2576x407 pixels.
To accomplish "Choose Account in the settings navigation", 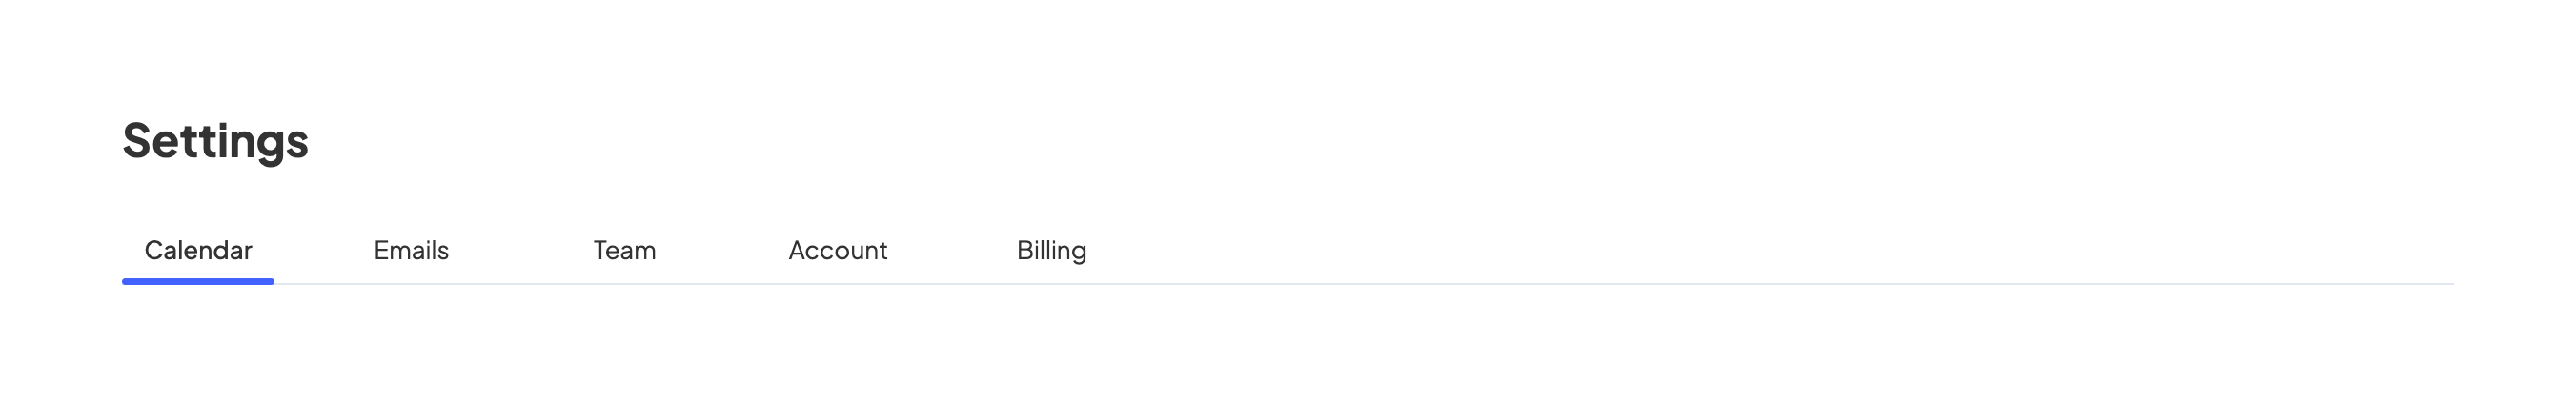I will pyautogui.click(x=837, y=250).
